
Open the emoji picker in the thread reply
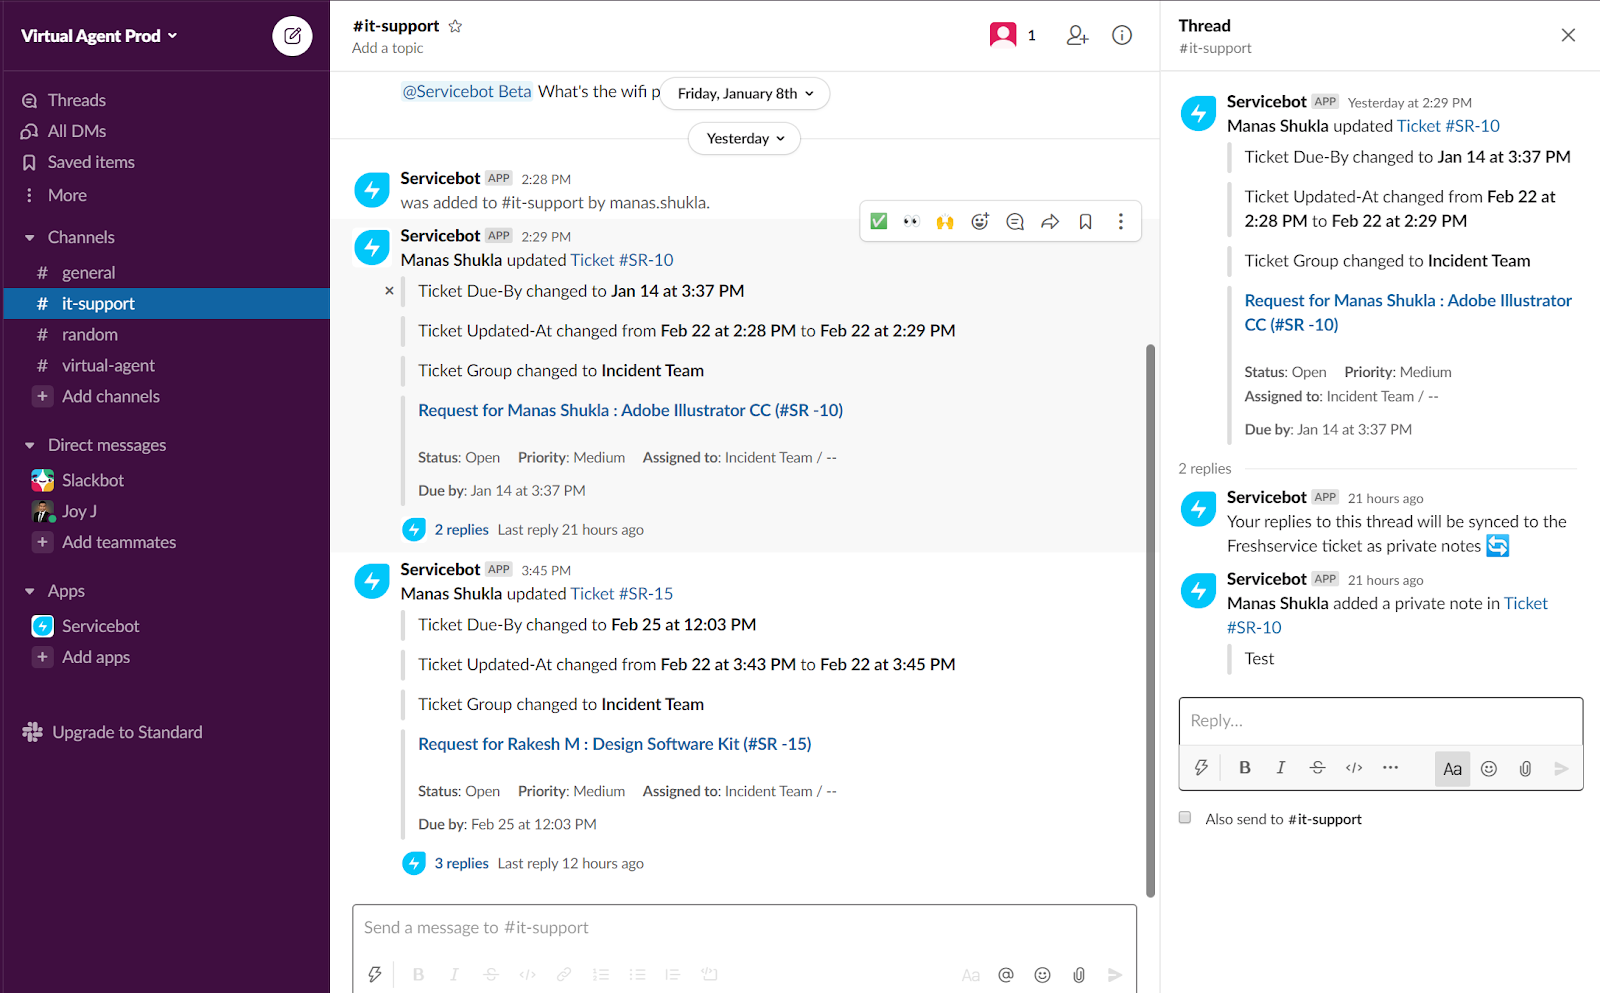(1489, 768)
